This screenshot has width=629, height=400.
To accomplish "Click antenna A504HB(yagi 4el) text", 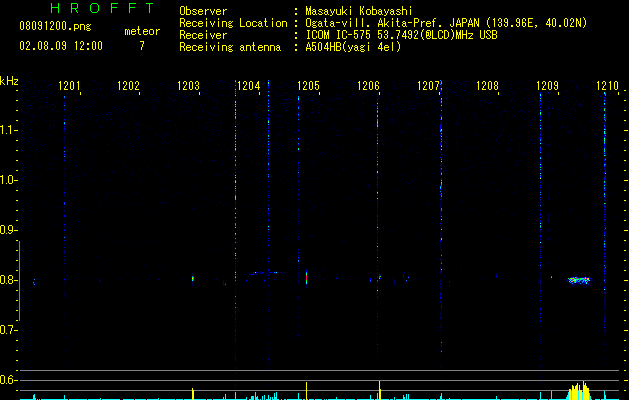I will pos(353,47).
